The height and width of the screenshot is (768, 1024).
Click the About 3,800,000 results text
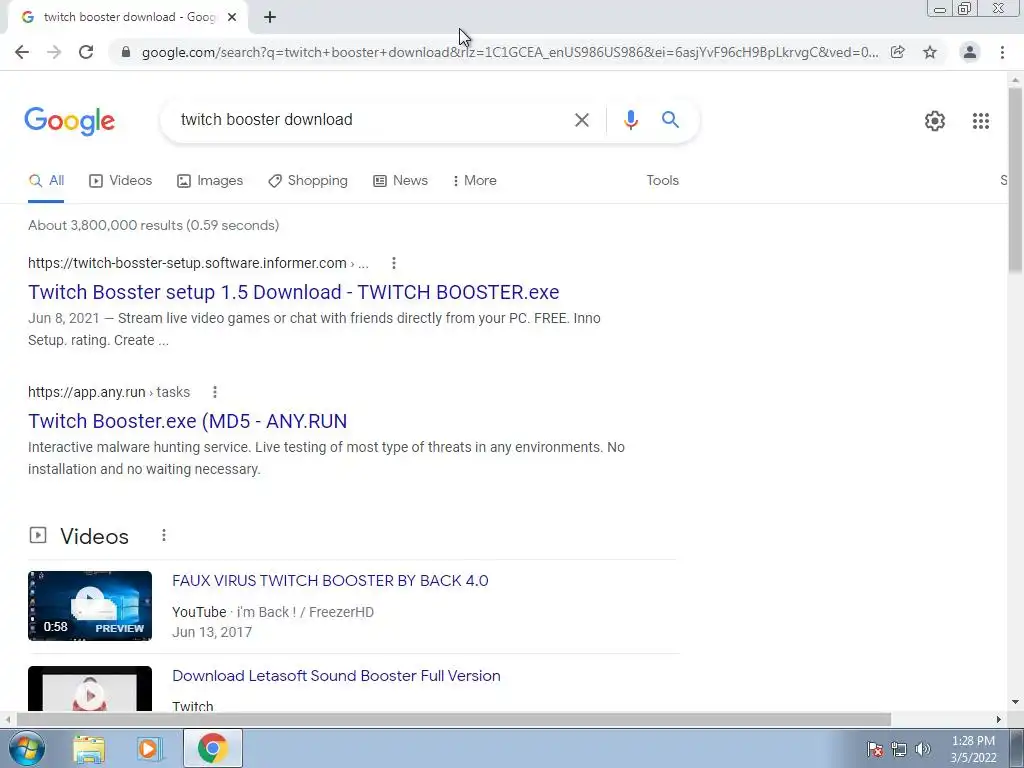(153, 225)
